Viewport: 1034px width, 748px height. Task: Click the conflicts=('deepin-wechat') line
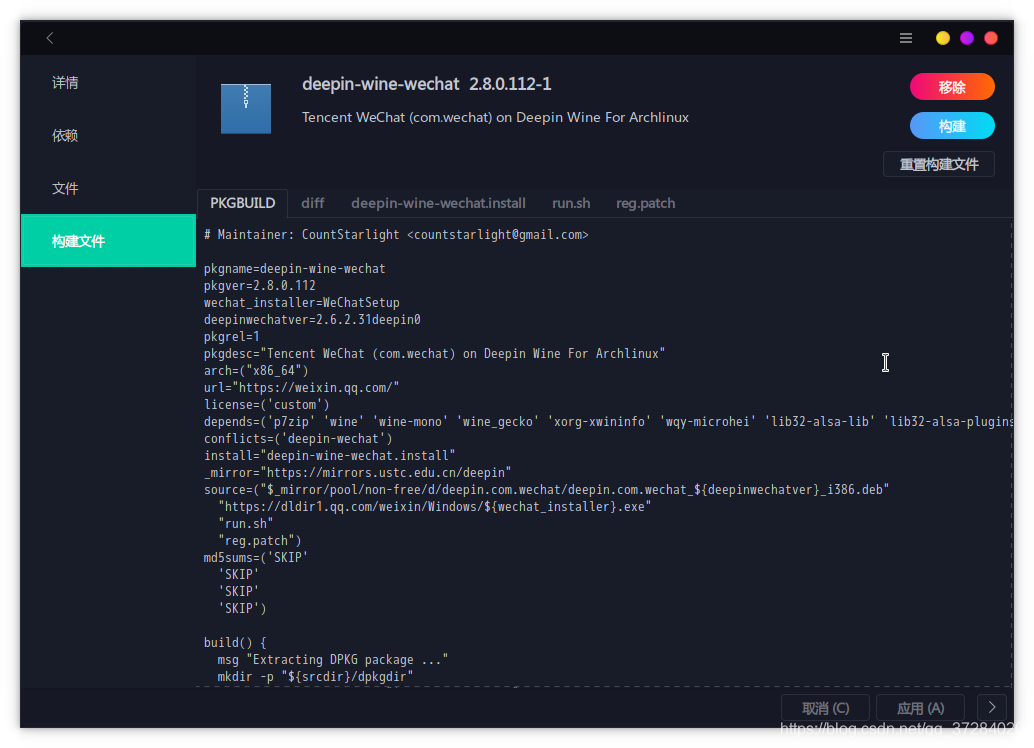point(298,439)
